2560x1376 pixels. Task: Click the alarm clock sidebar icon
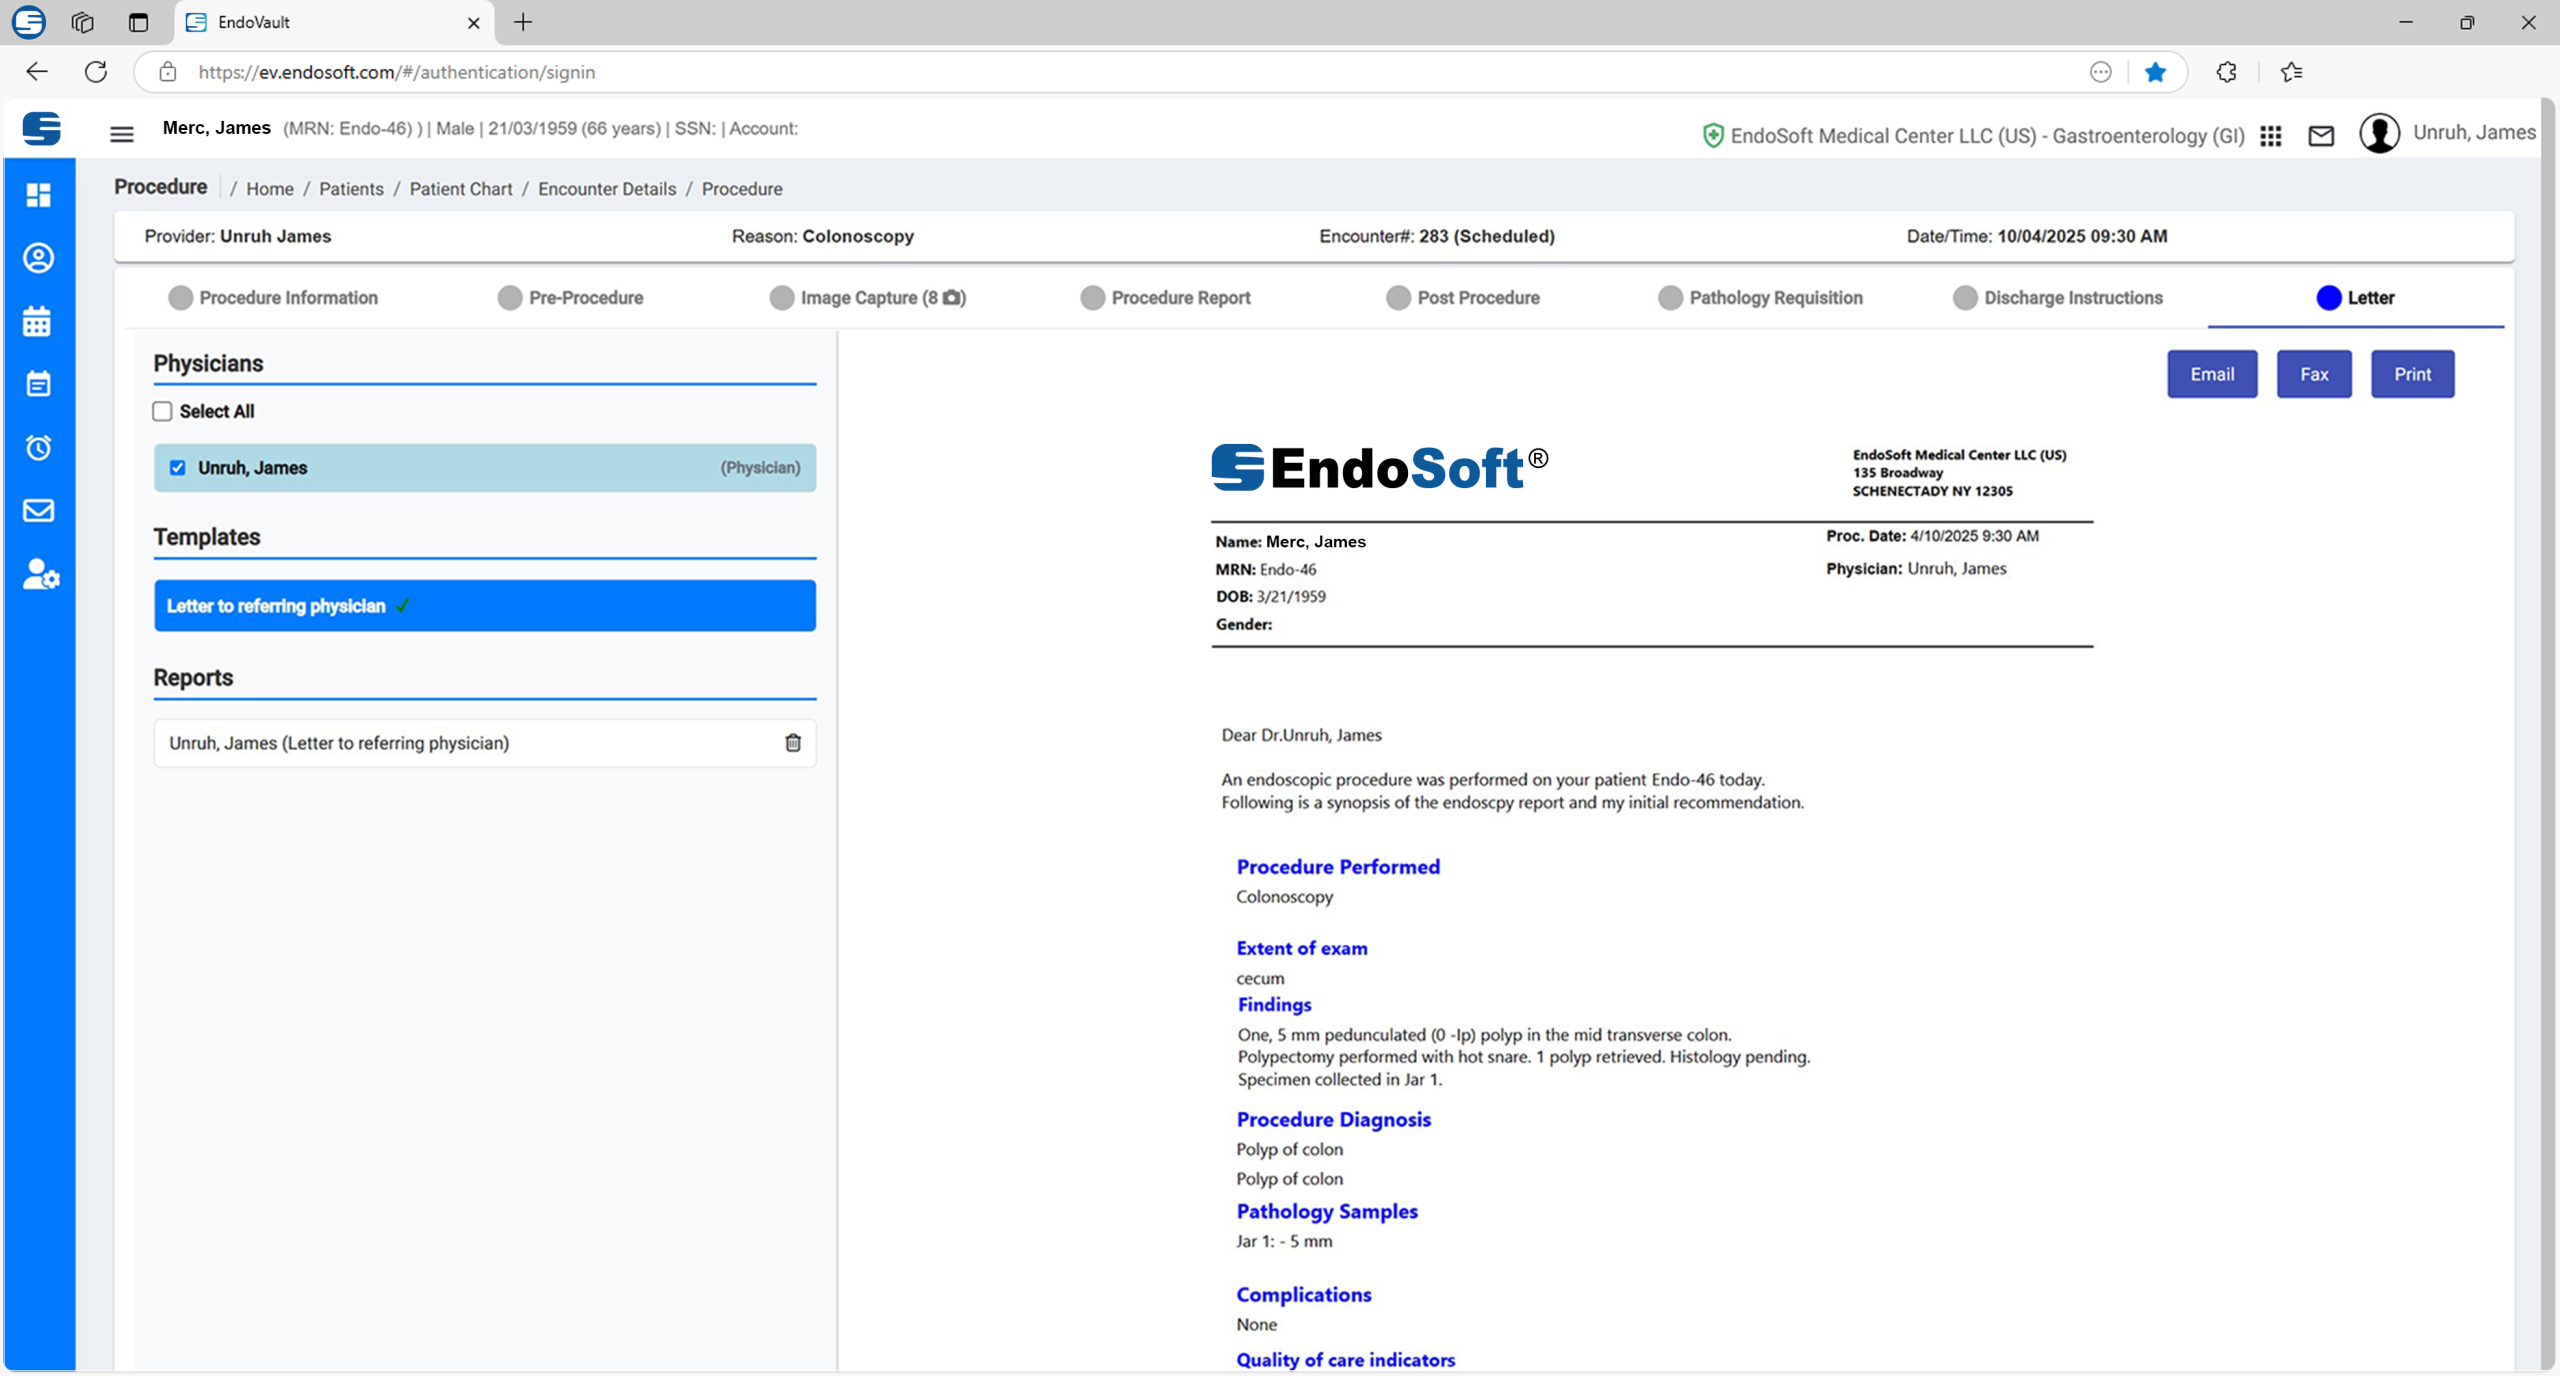[x=38, y=447]
